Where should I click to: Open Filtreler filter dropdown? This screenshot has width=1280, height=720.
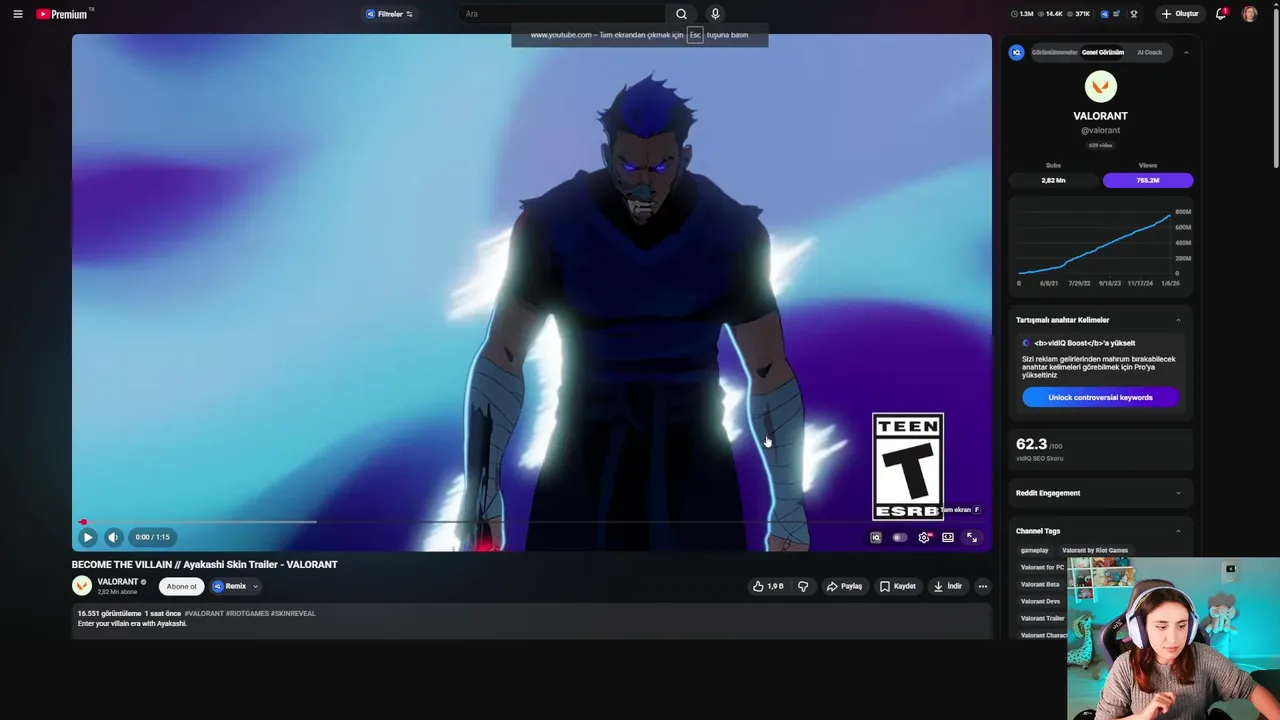390,14
